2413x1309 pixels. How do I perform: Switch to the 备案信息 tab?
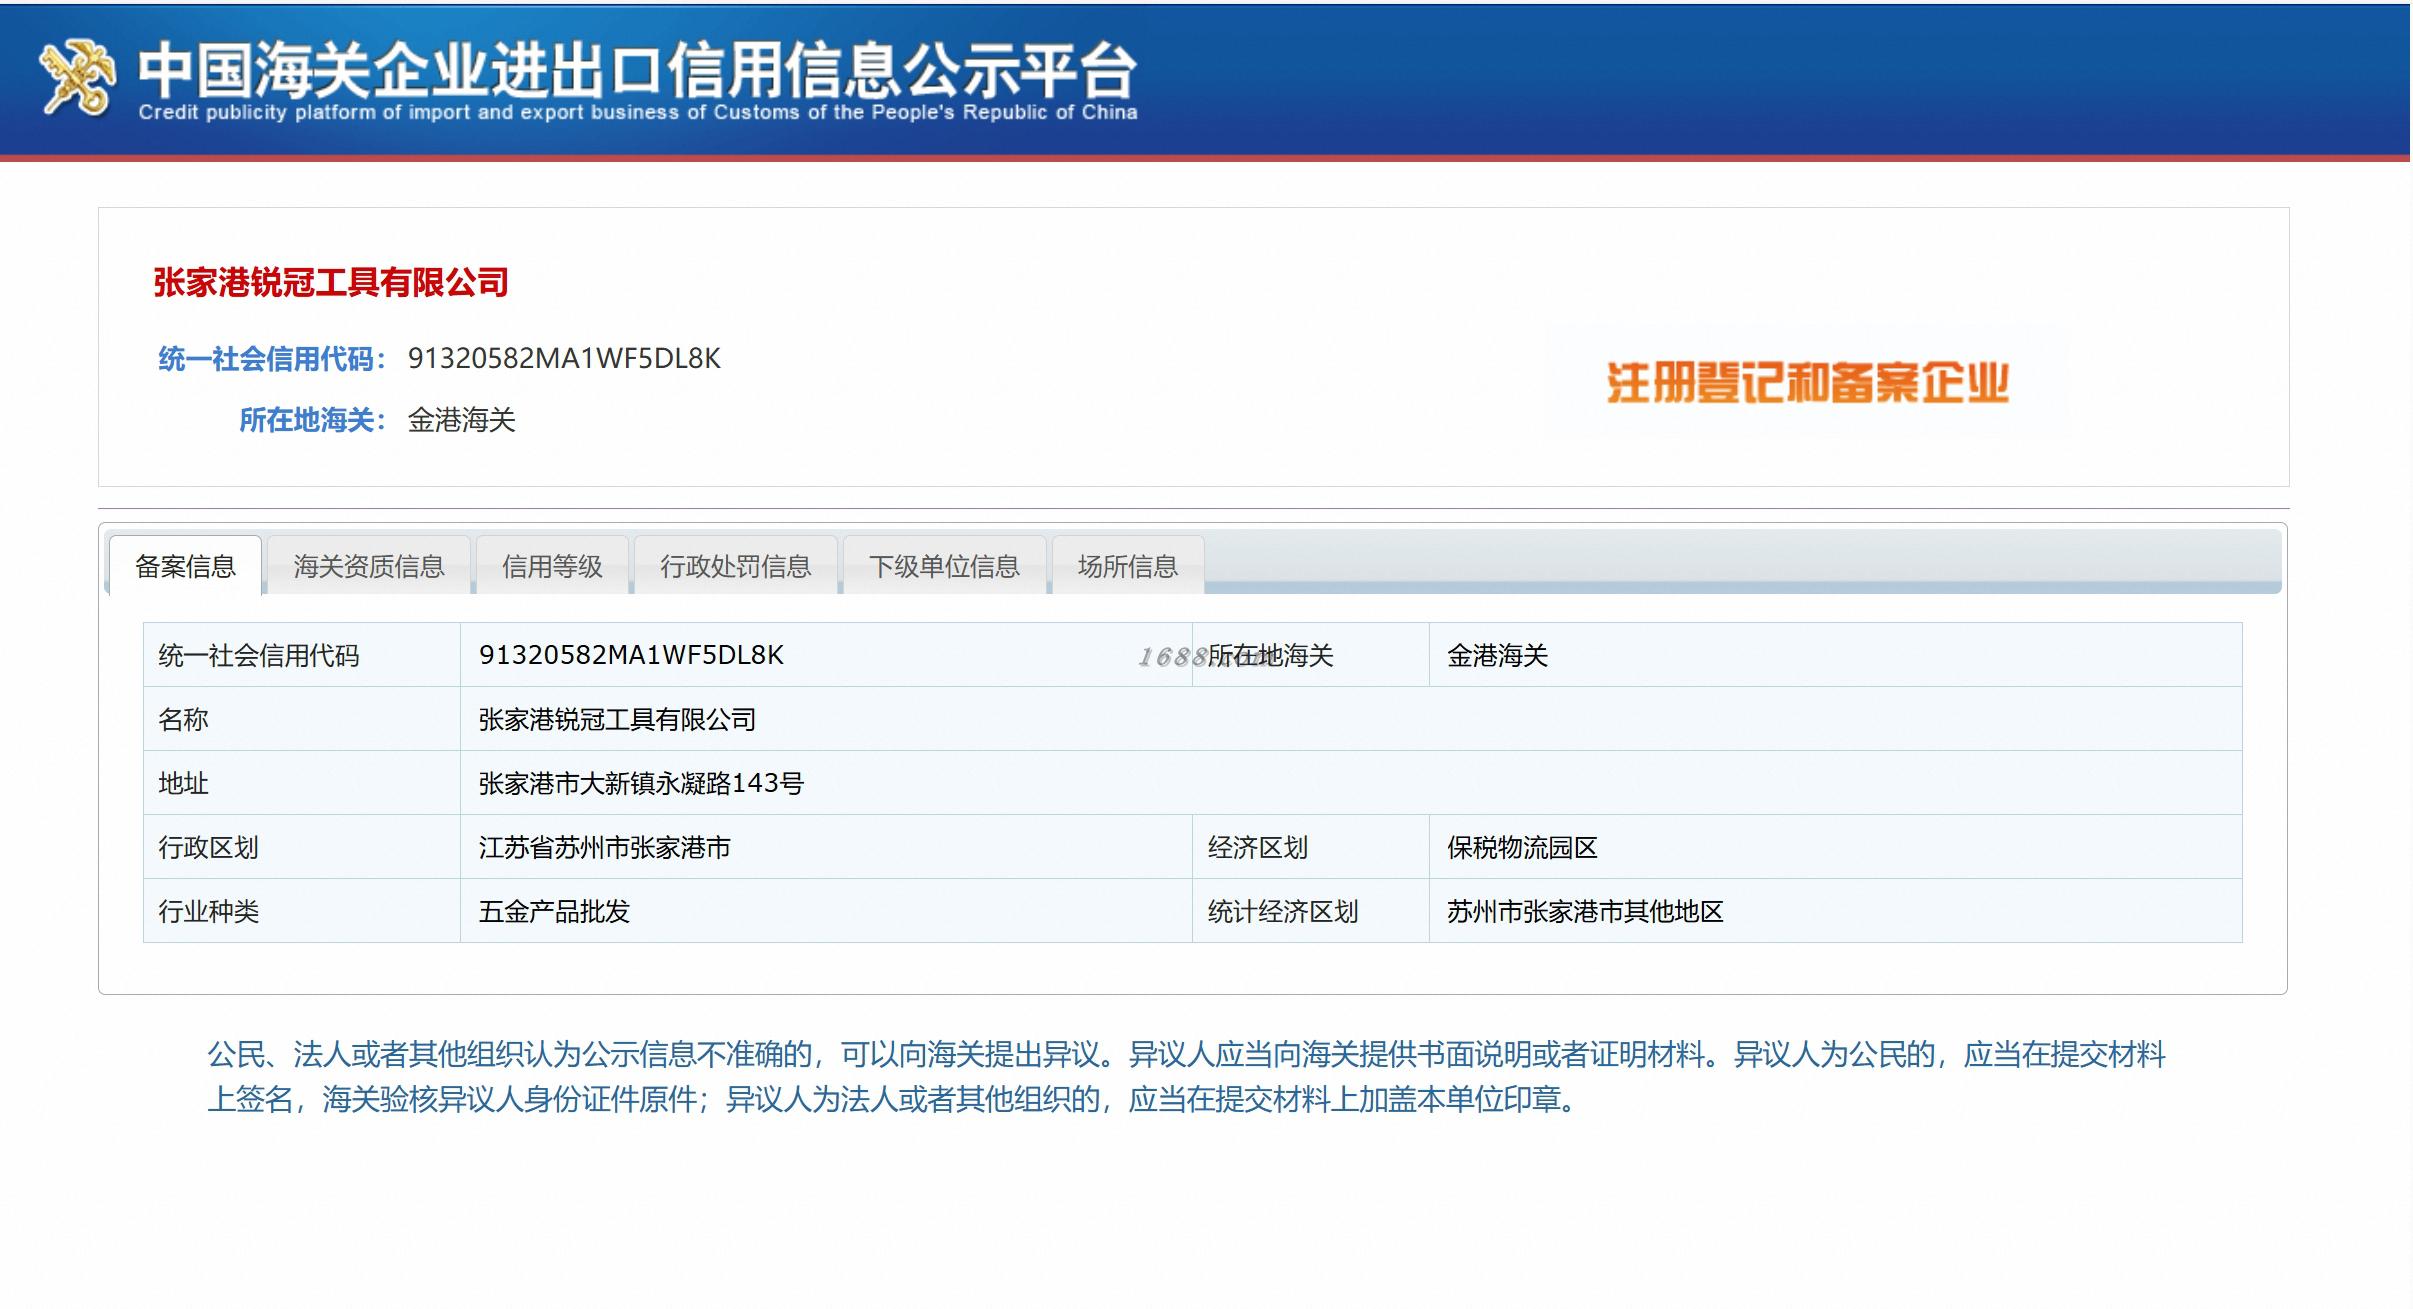tap(185, 567)
